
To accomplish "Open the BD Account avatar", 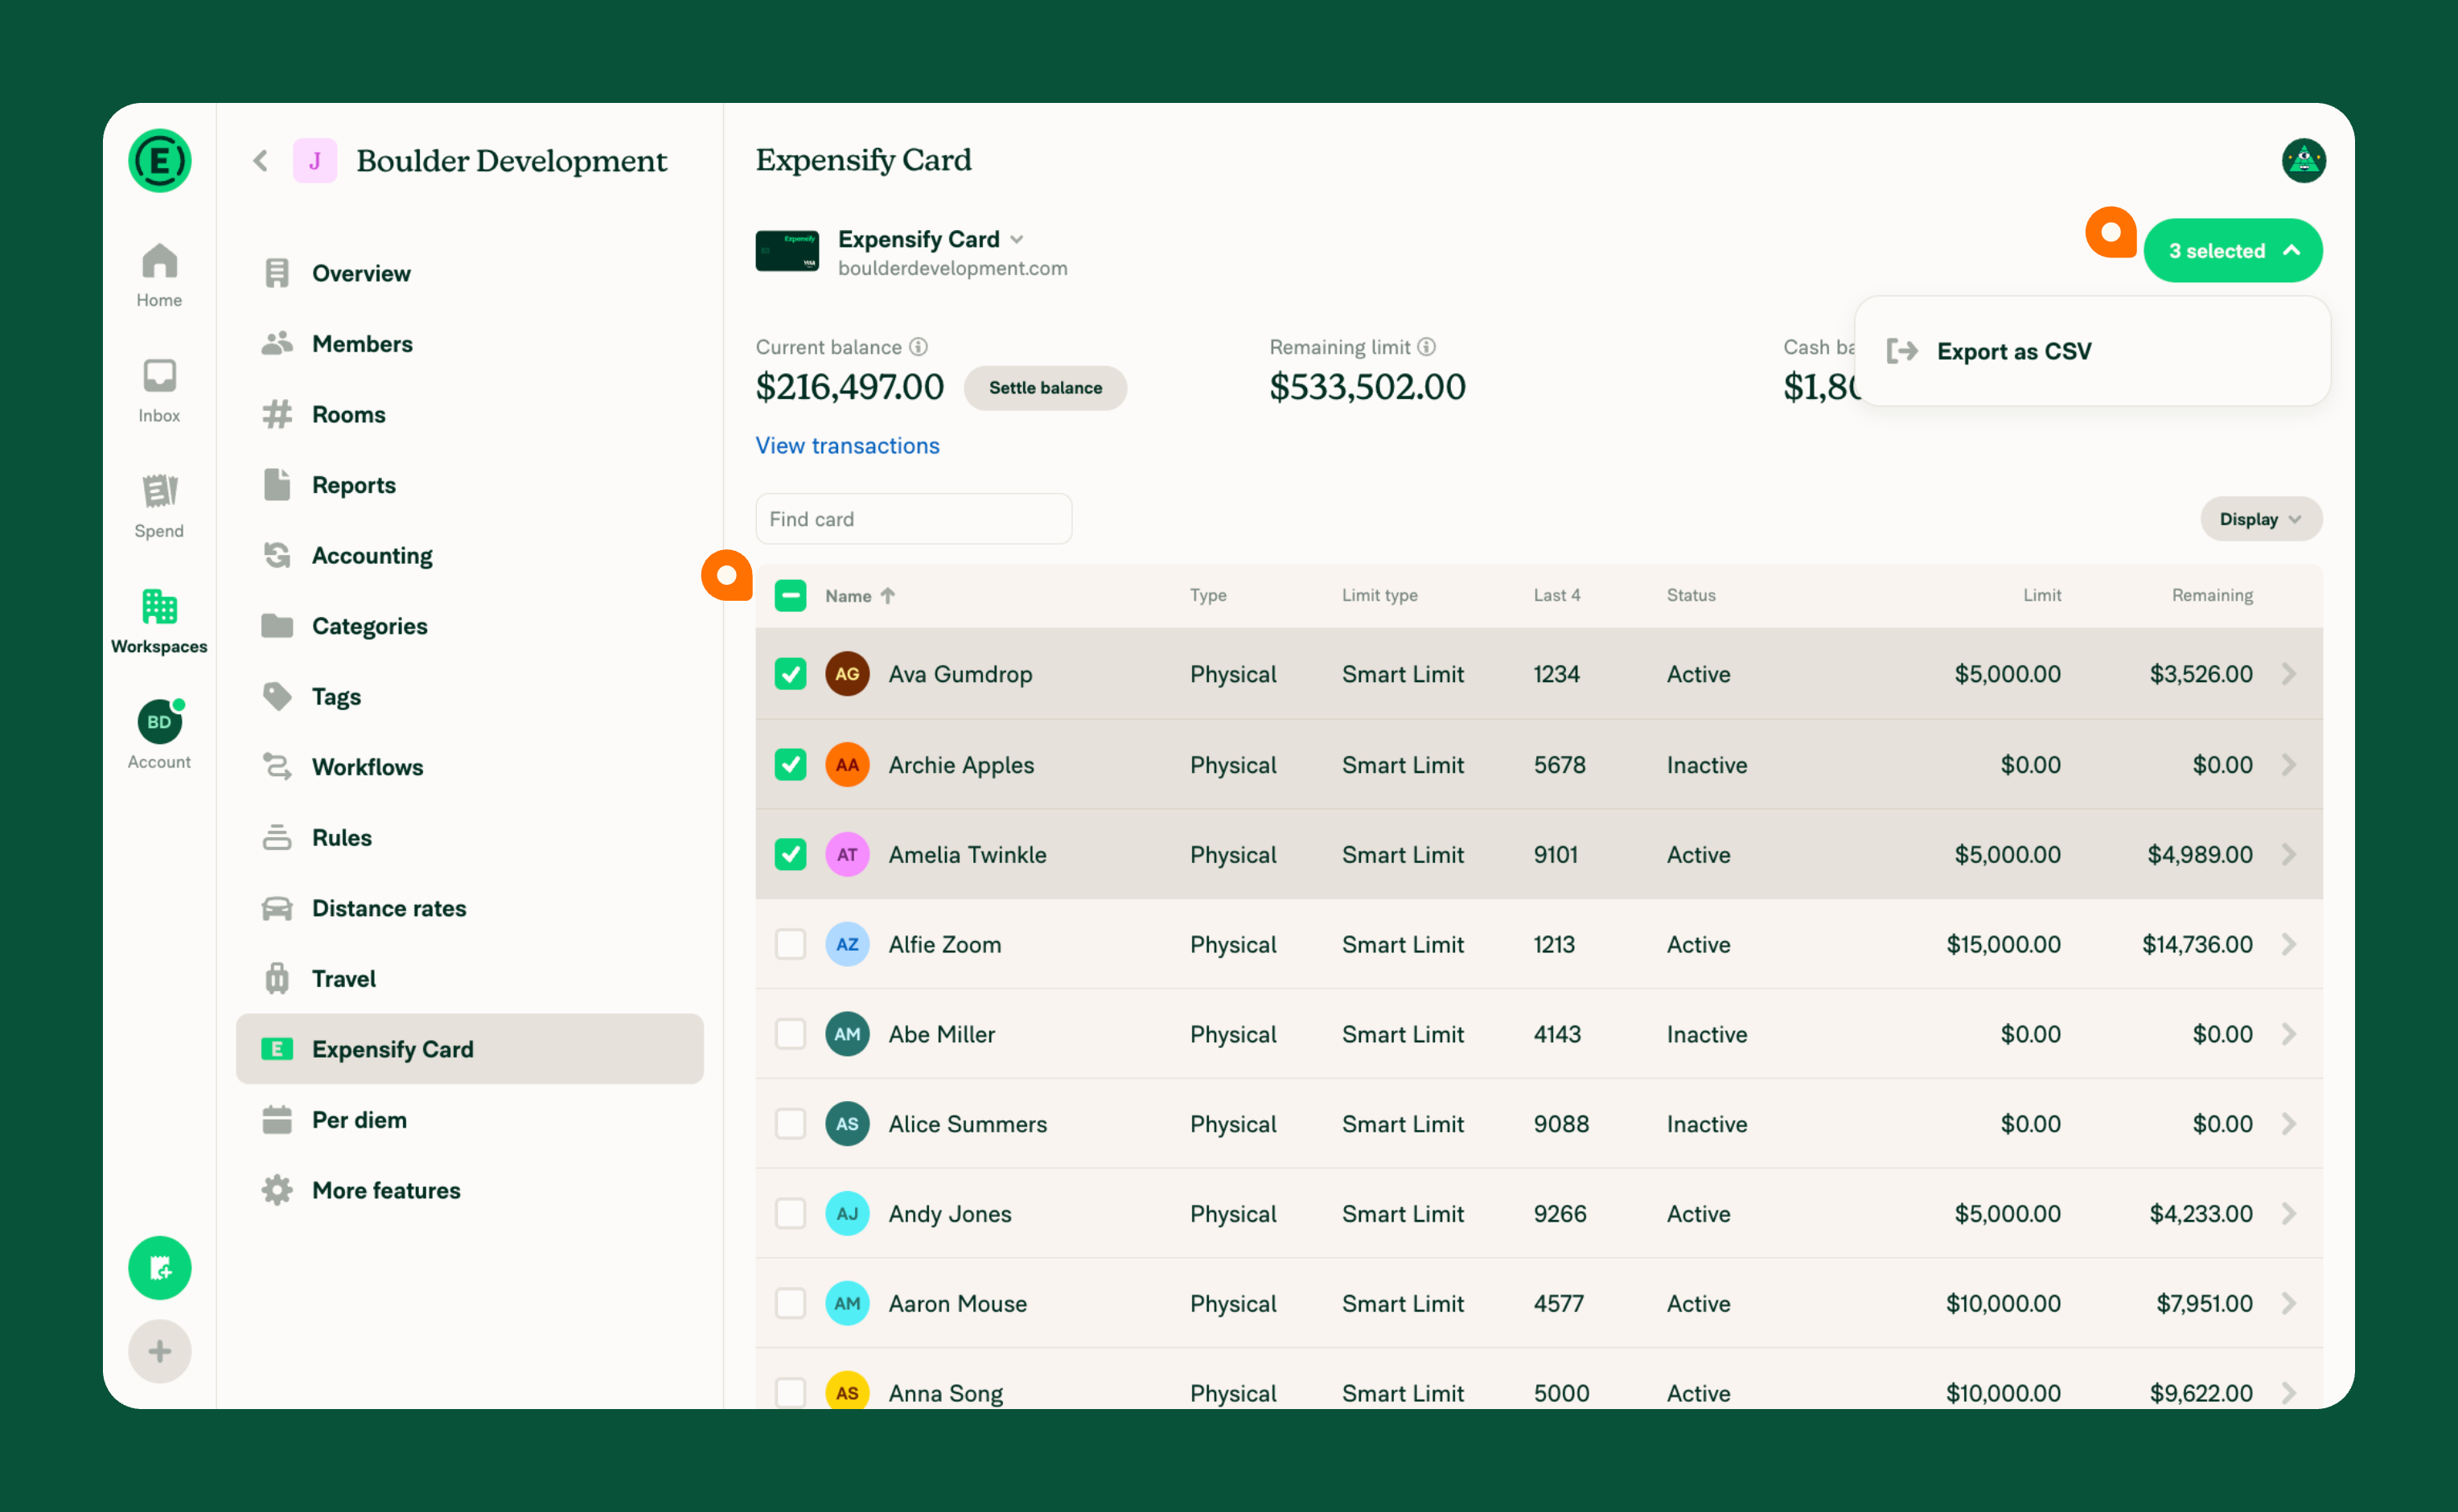I will pos(159,721).
